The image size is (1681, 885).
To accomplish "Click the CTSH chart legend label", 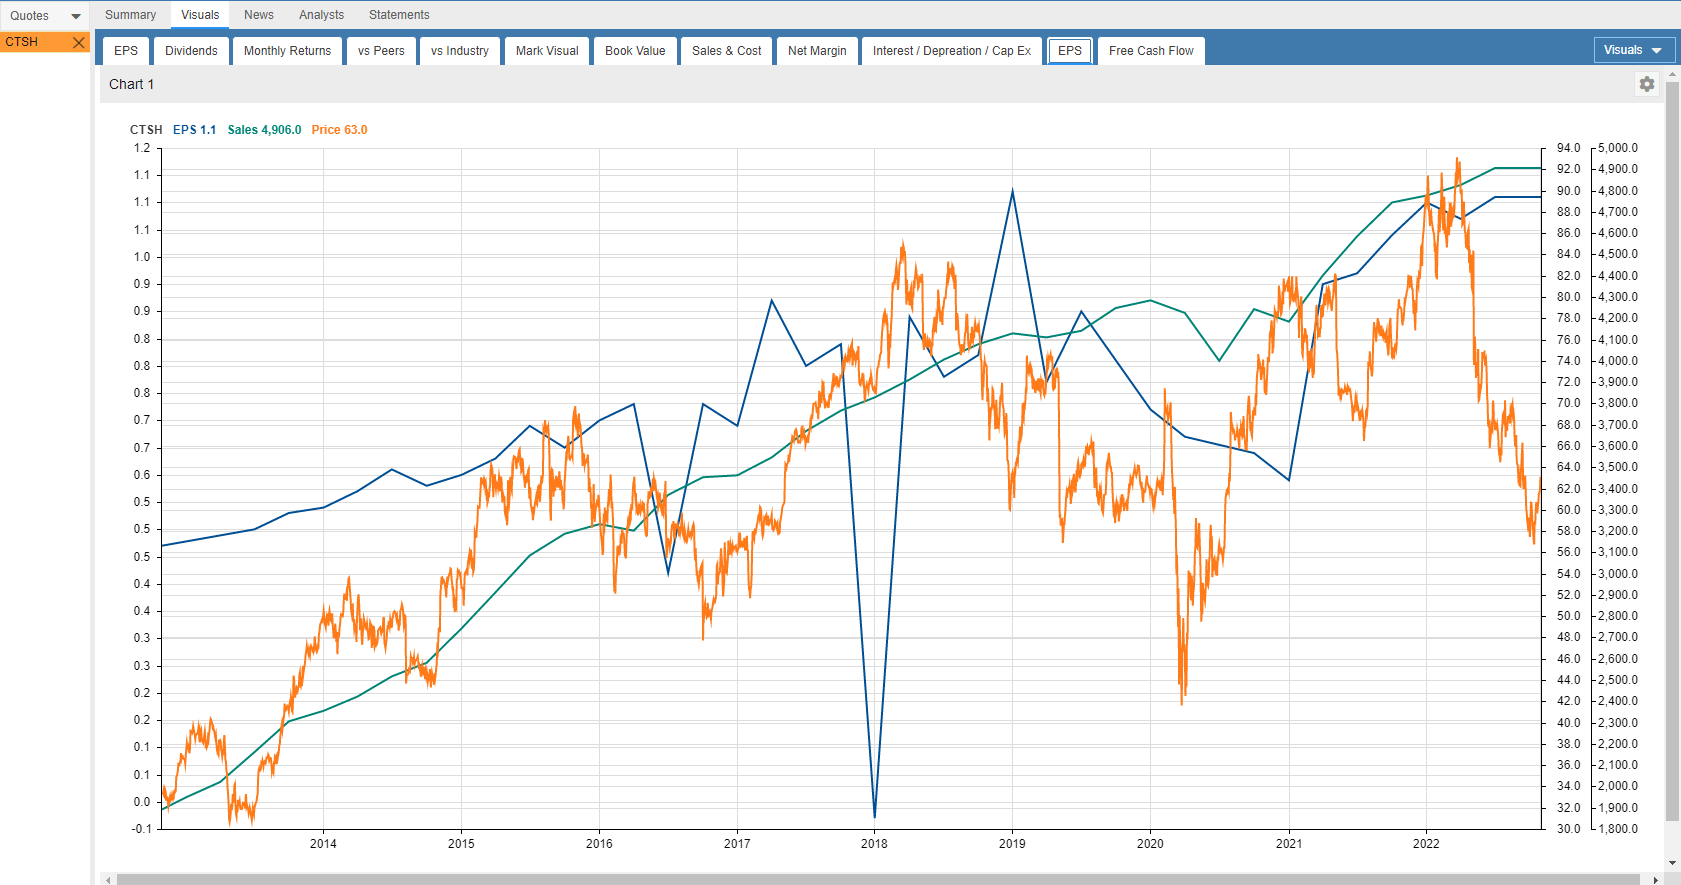I will pos(146,130).
